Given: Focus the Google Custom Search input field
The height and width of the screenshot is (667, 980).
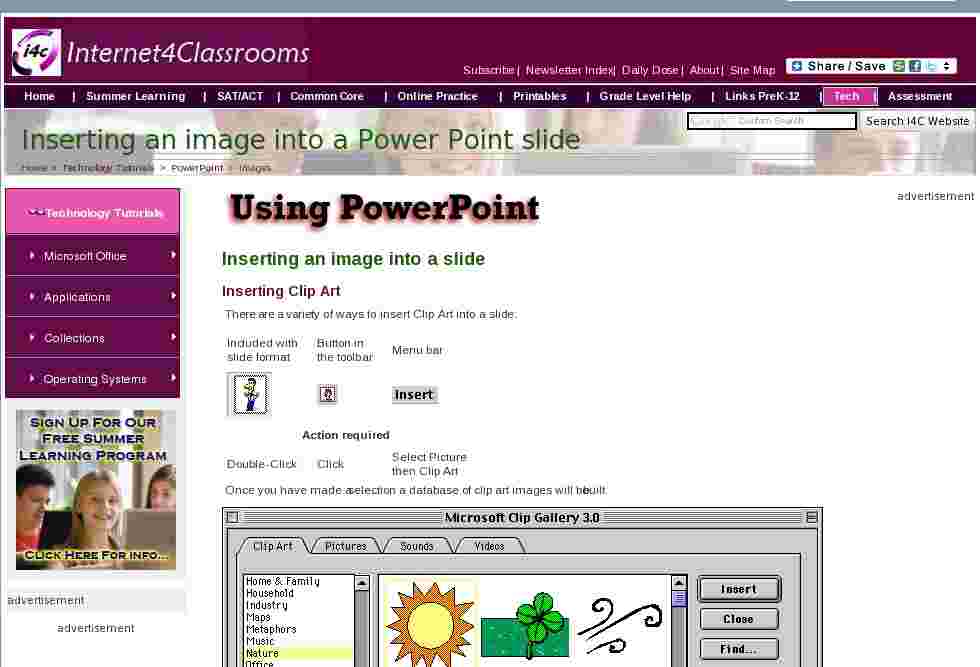Looking at the screenshot, I should [x=771, y=121].
